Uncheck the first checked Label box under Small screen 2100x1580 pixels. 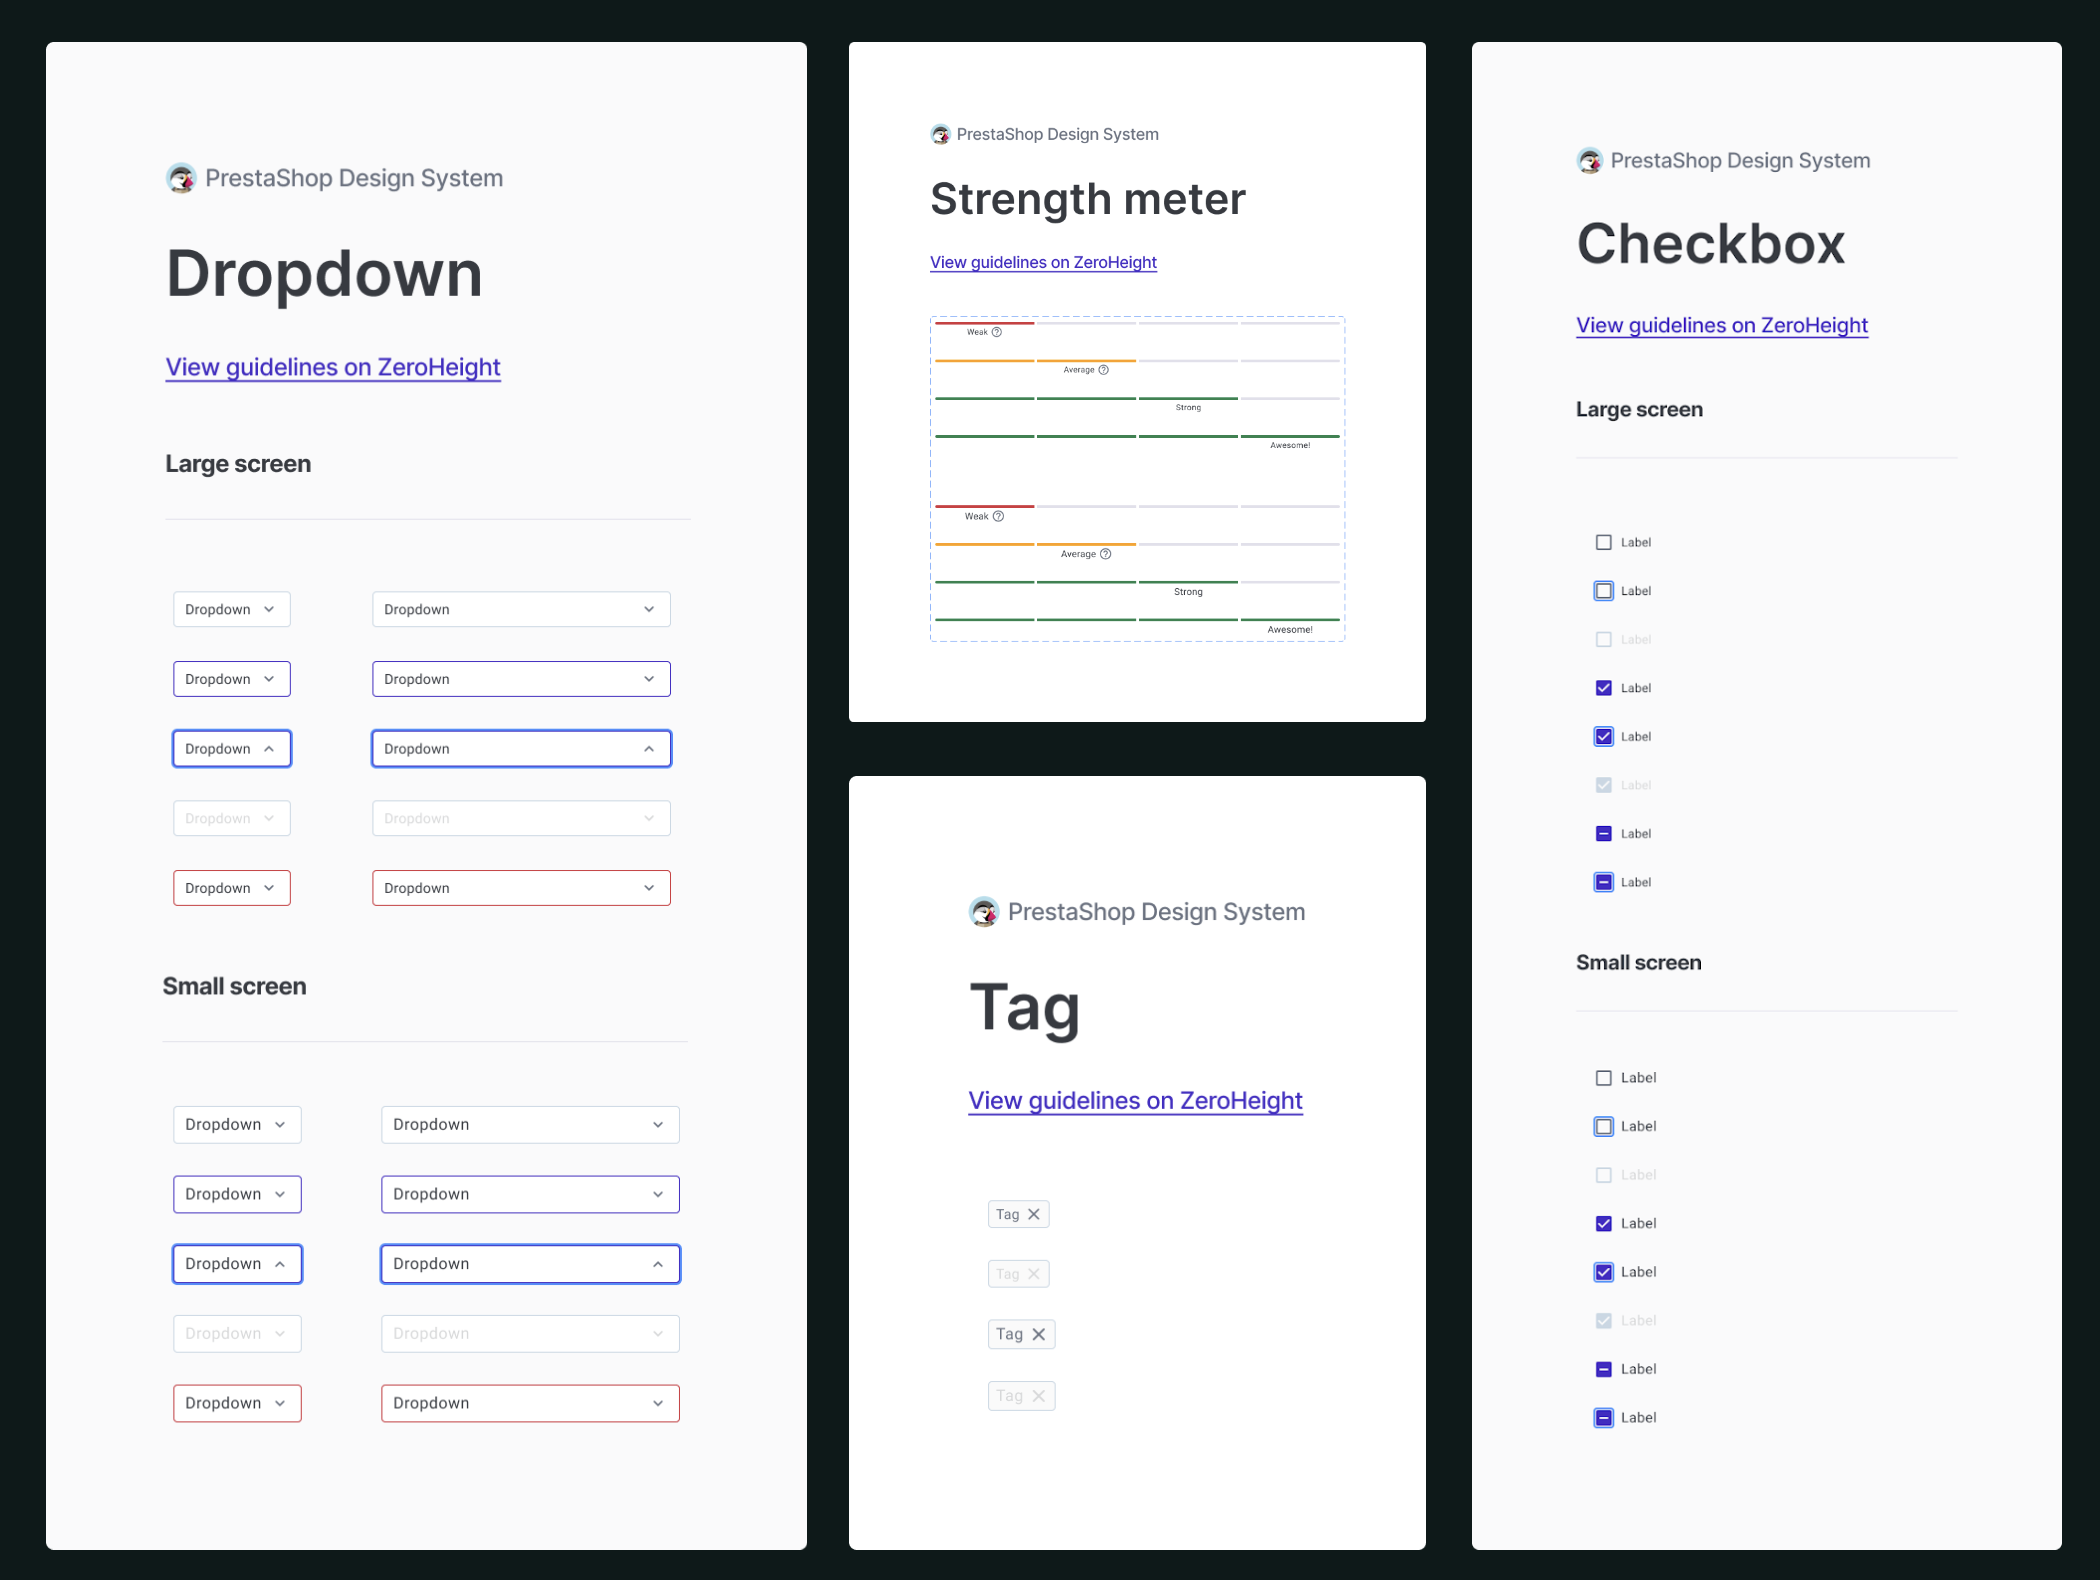tap(1604, 1223)
